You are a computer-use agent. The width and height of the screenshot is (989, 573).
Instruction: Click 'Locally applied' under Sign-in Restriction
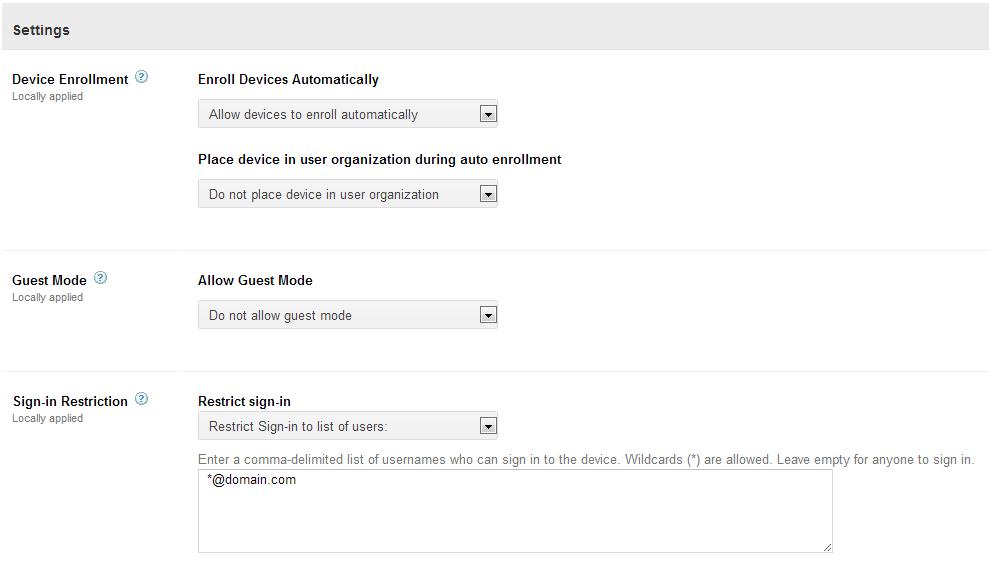47,419
